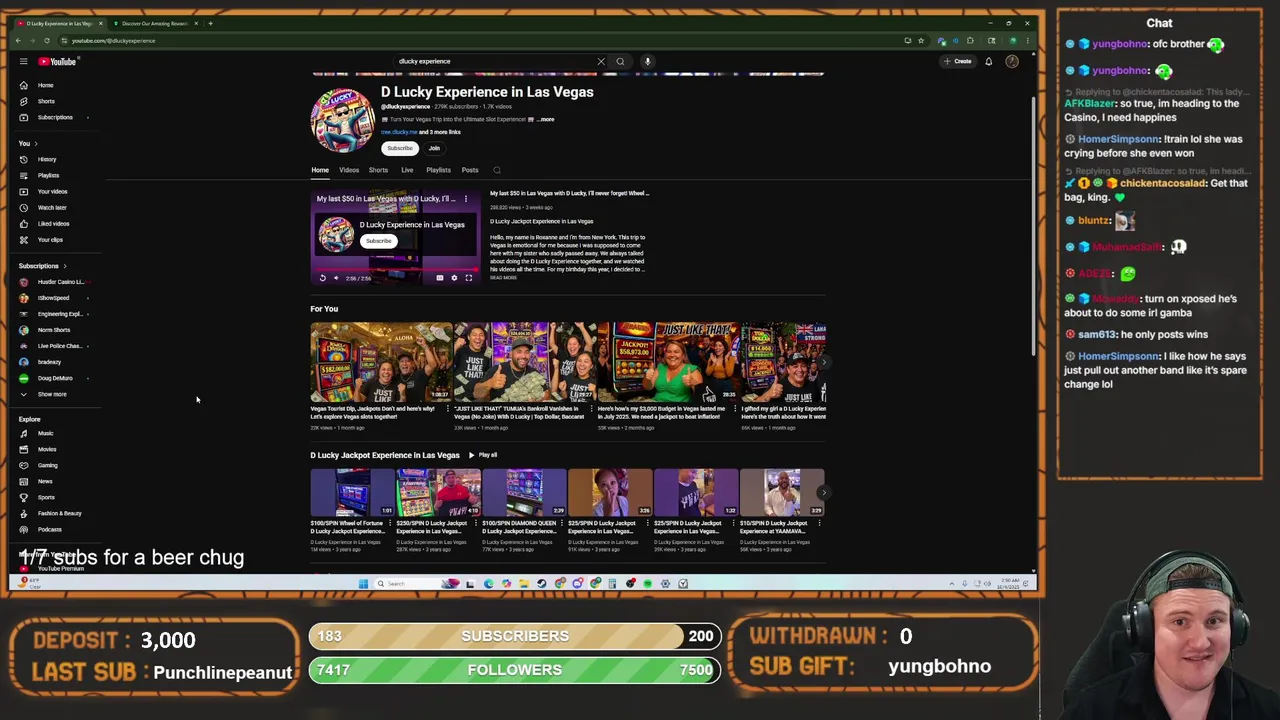Clear the search box with X
Viewport: 1280px width, 720px height.
coord(601,61)
